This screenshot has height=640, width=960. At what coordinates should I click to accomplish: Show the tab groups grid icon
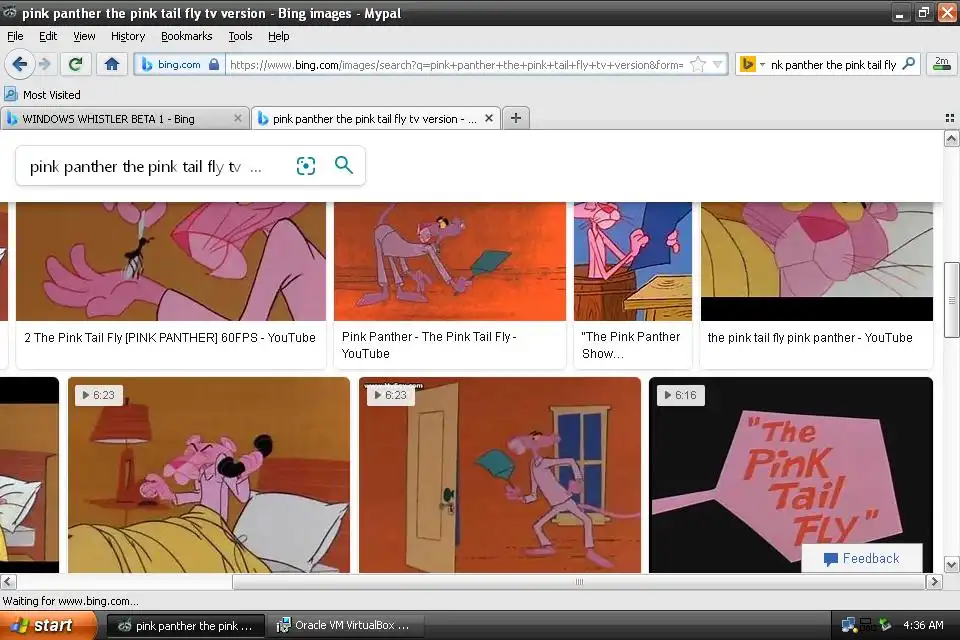[950, 118]
